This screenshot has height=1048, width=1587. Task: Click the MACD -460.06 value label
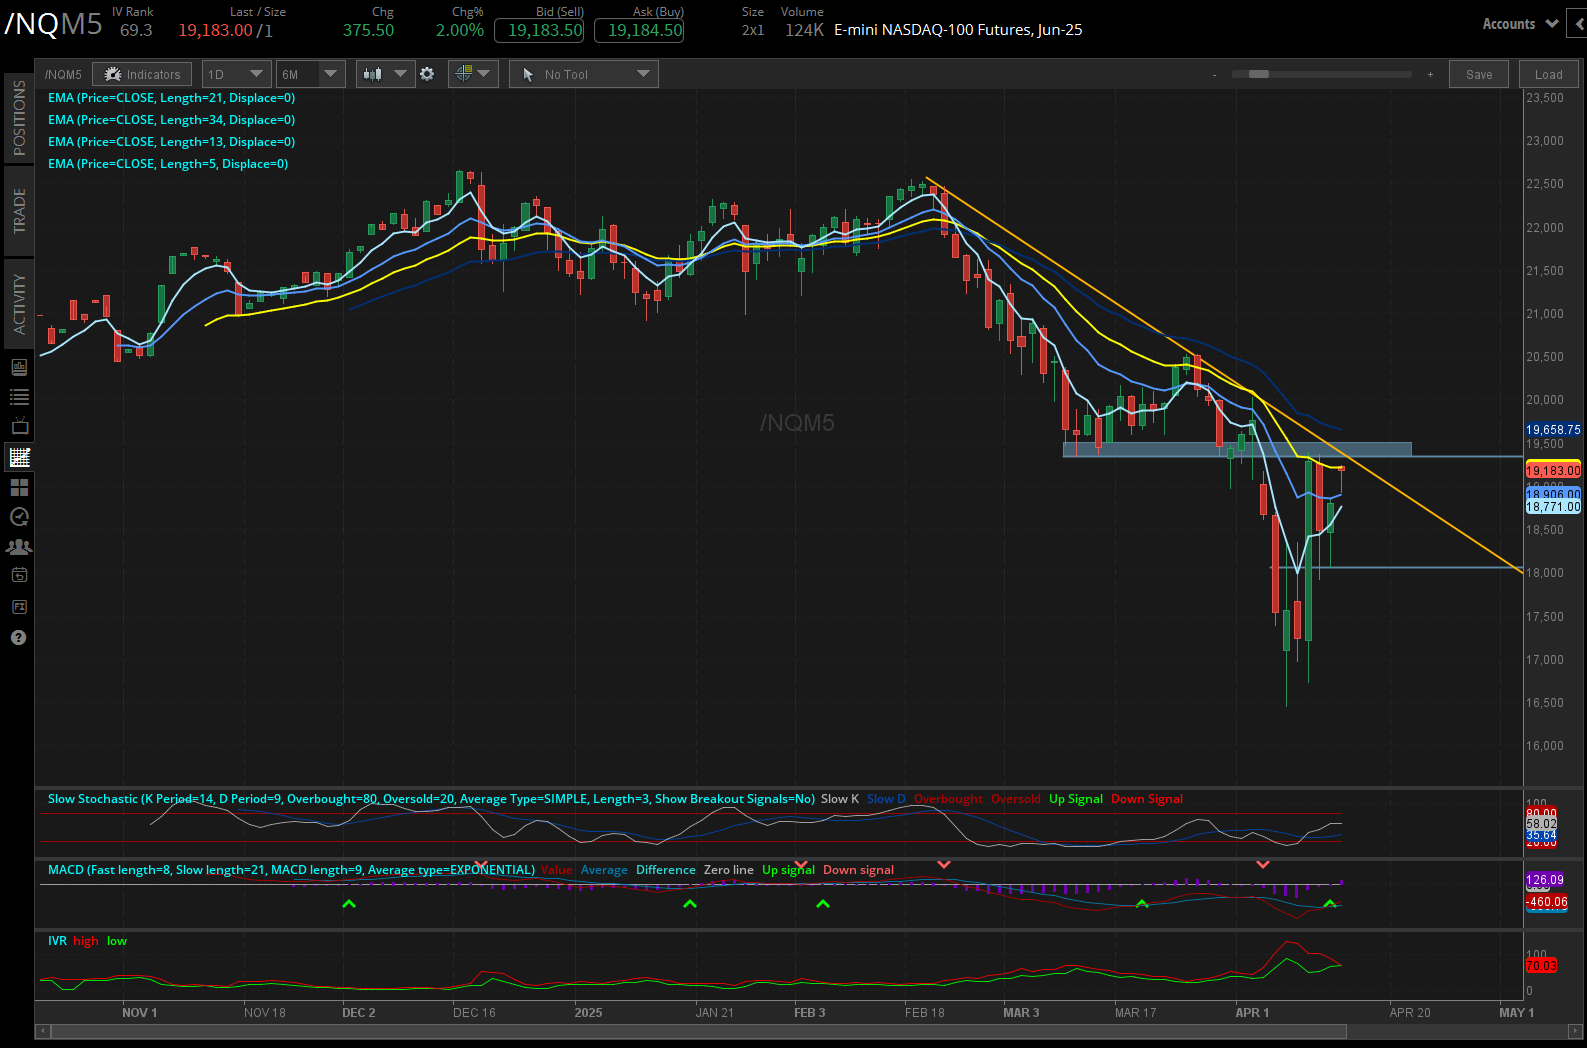point(1546,902)
